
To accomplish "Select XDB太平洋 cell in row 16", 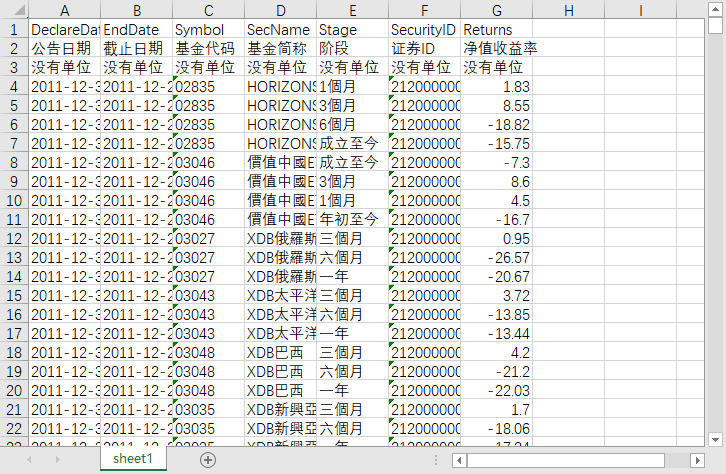I will click(281, 314).
